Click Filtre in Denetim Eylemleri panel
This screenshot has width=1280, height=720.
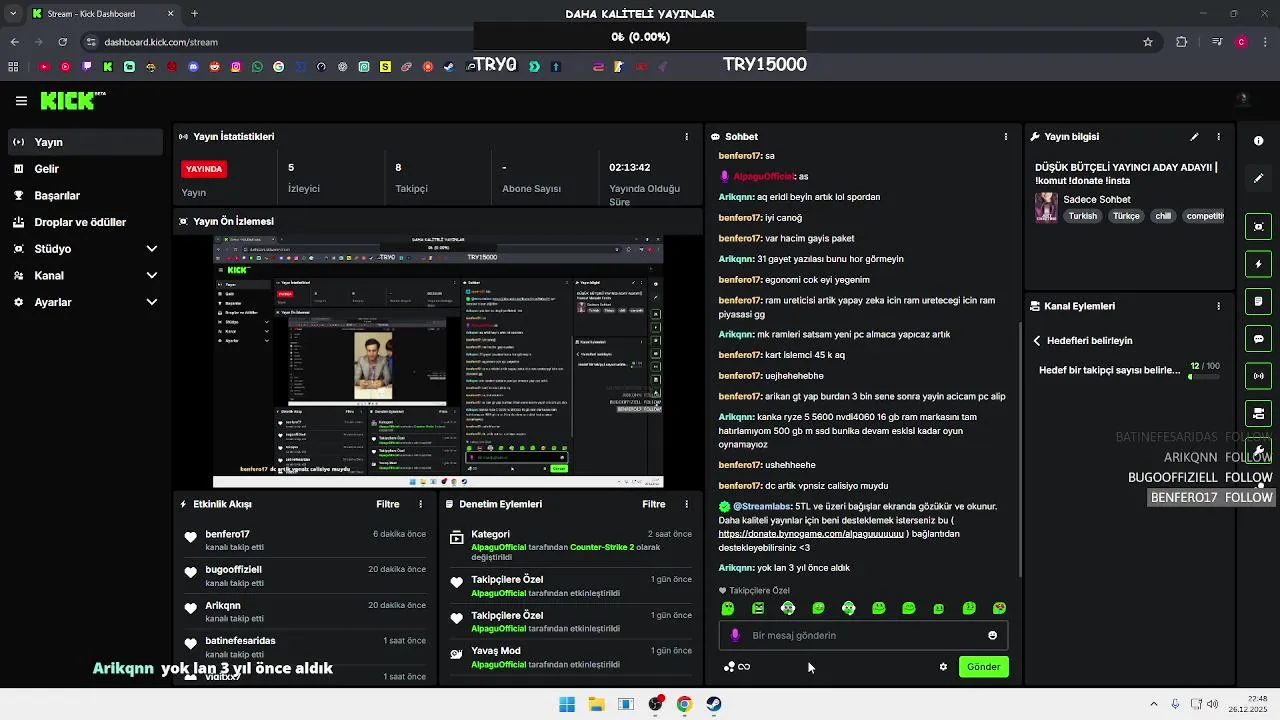(x=654, y=505)
